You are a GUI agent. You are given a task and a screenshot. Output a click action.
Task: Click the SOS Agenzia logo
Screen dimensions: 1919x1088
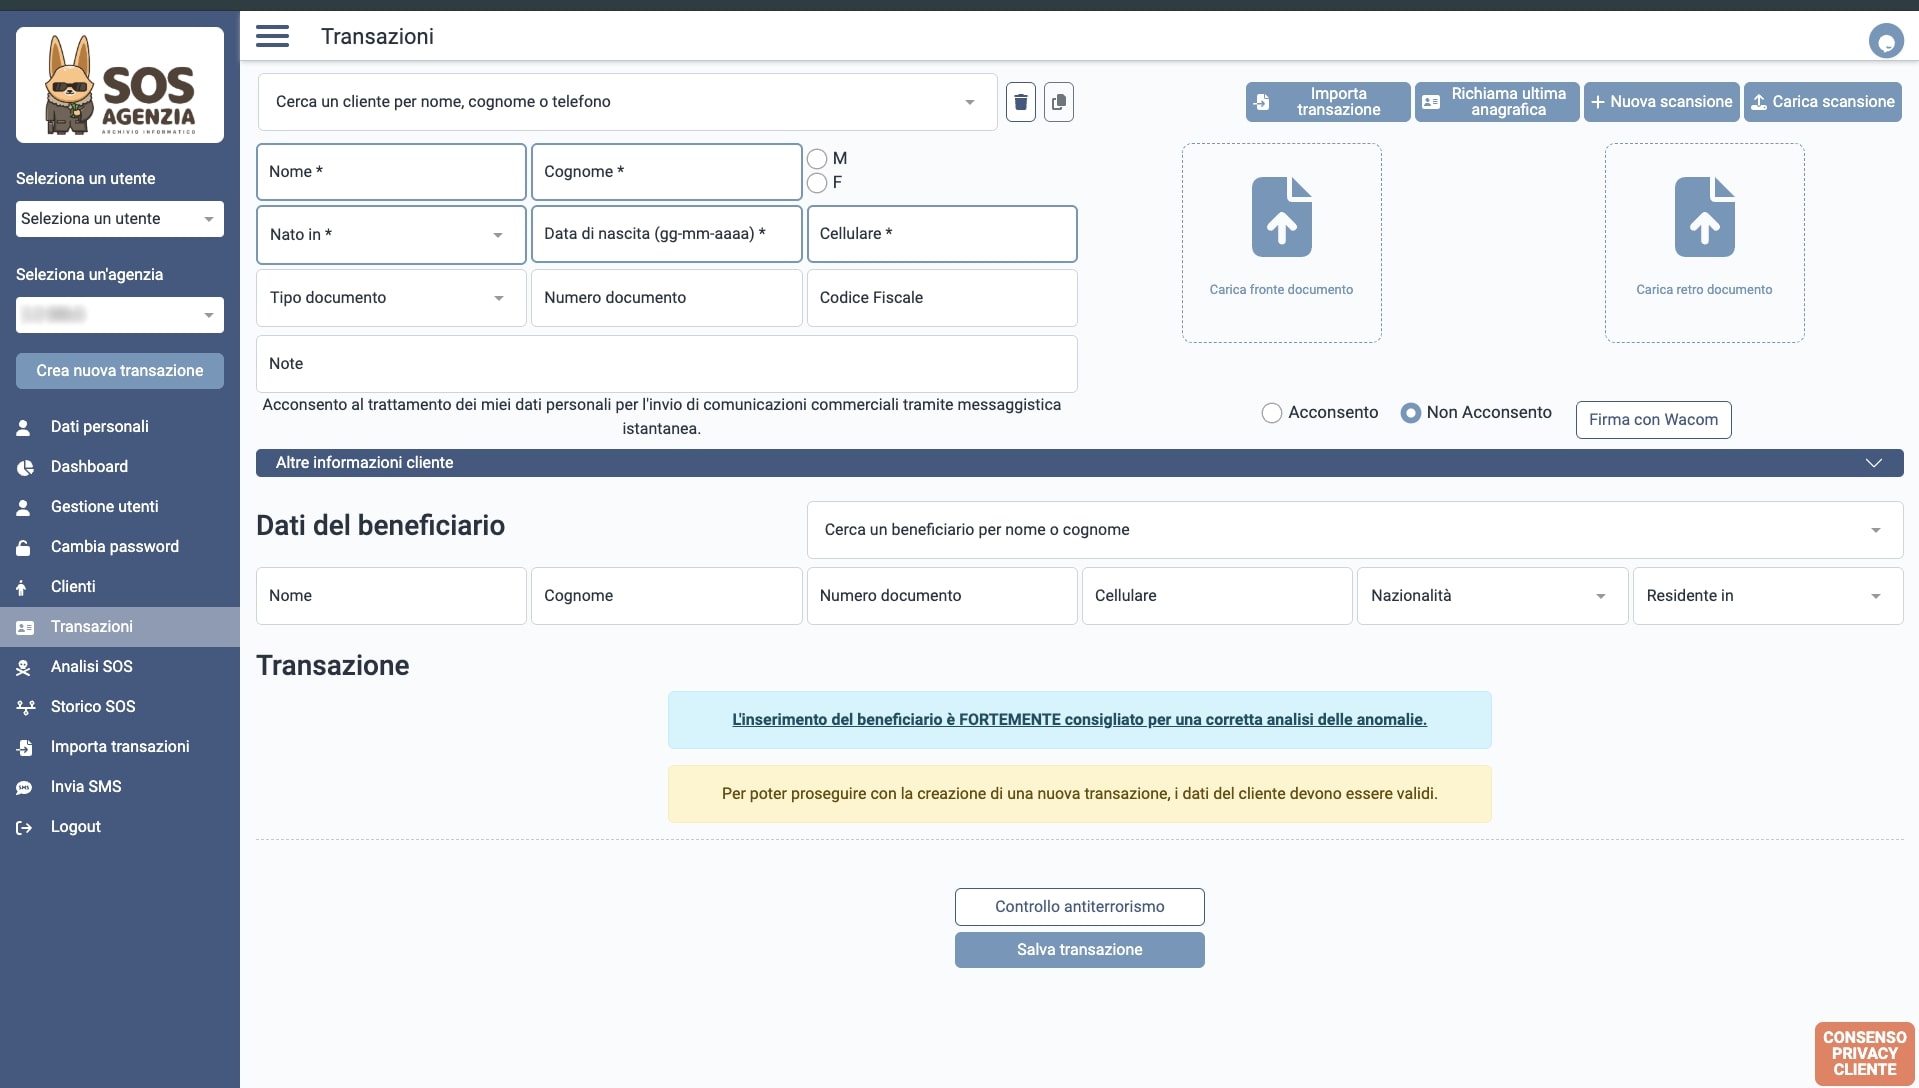click(x=120, y=85)
